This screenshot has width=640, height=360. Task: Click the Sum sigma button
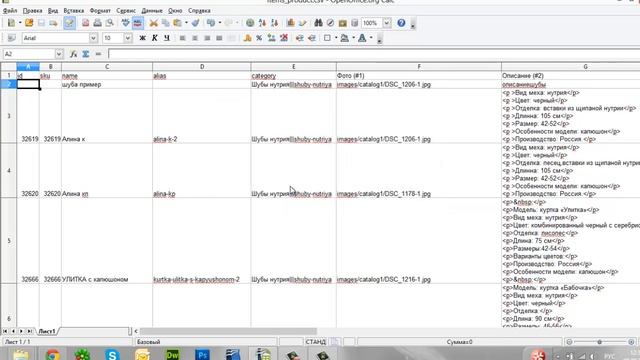point(86,54)
